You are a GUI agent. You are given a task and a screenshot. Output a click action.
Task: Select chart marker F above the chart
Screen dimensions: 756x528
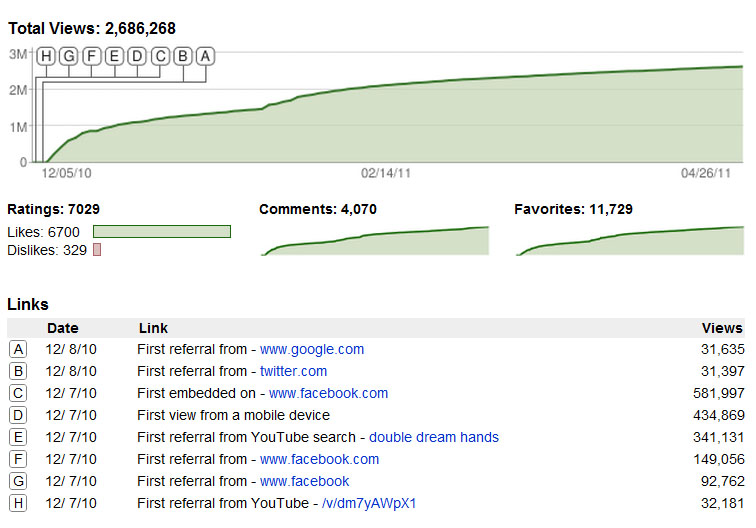(x=92, y=56)
